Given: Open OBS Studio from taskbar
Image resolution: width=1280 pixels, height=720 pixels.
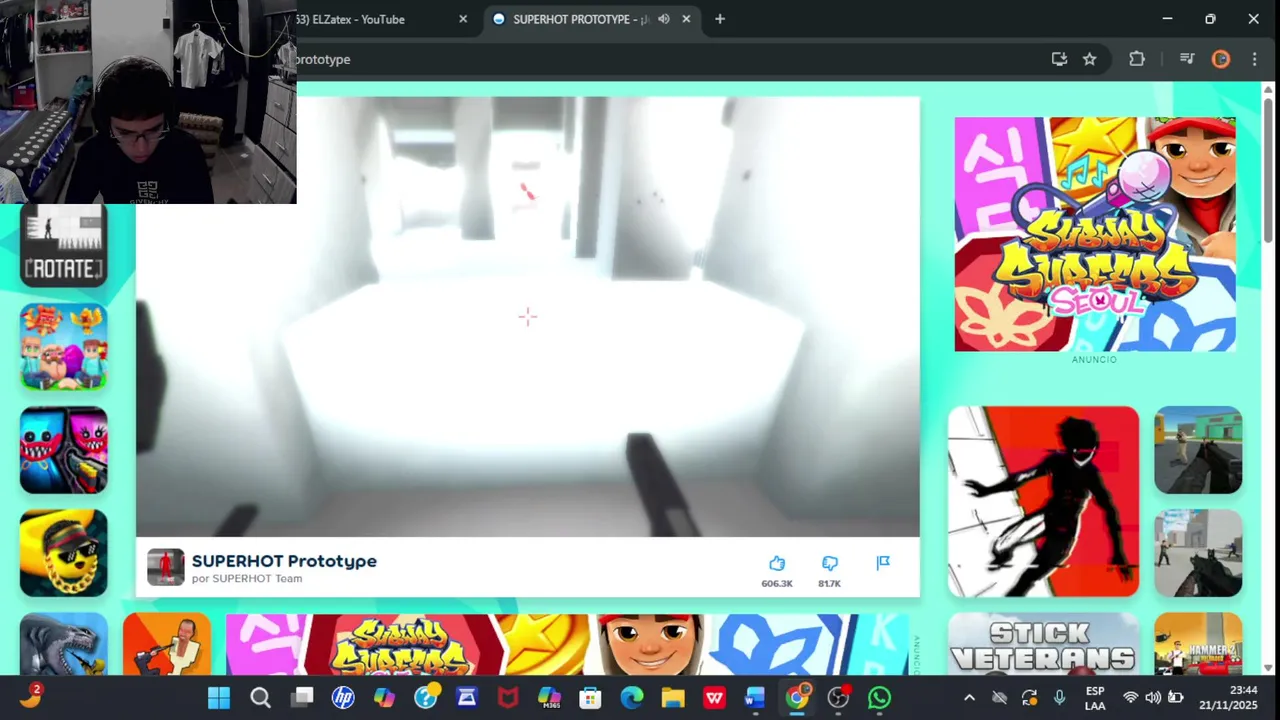Looking at the screenshot, I should pos(838,698).
